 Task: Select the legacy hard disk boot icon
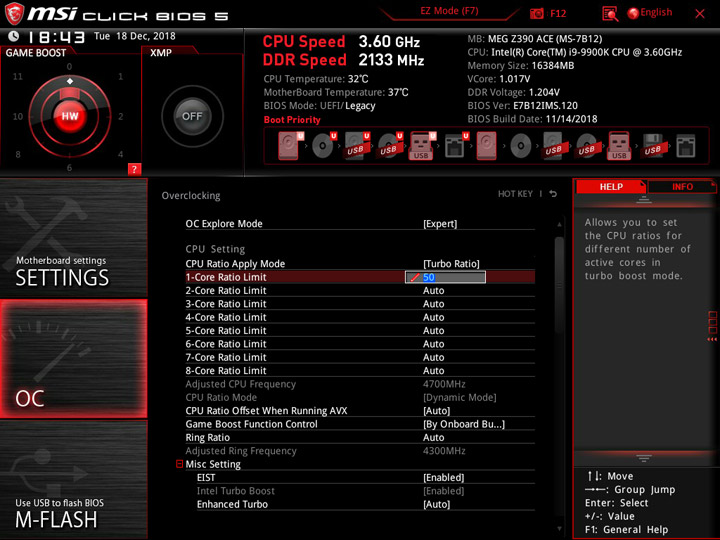coord(487,146)
